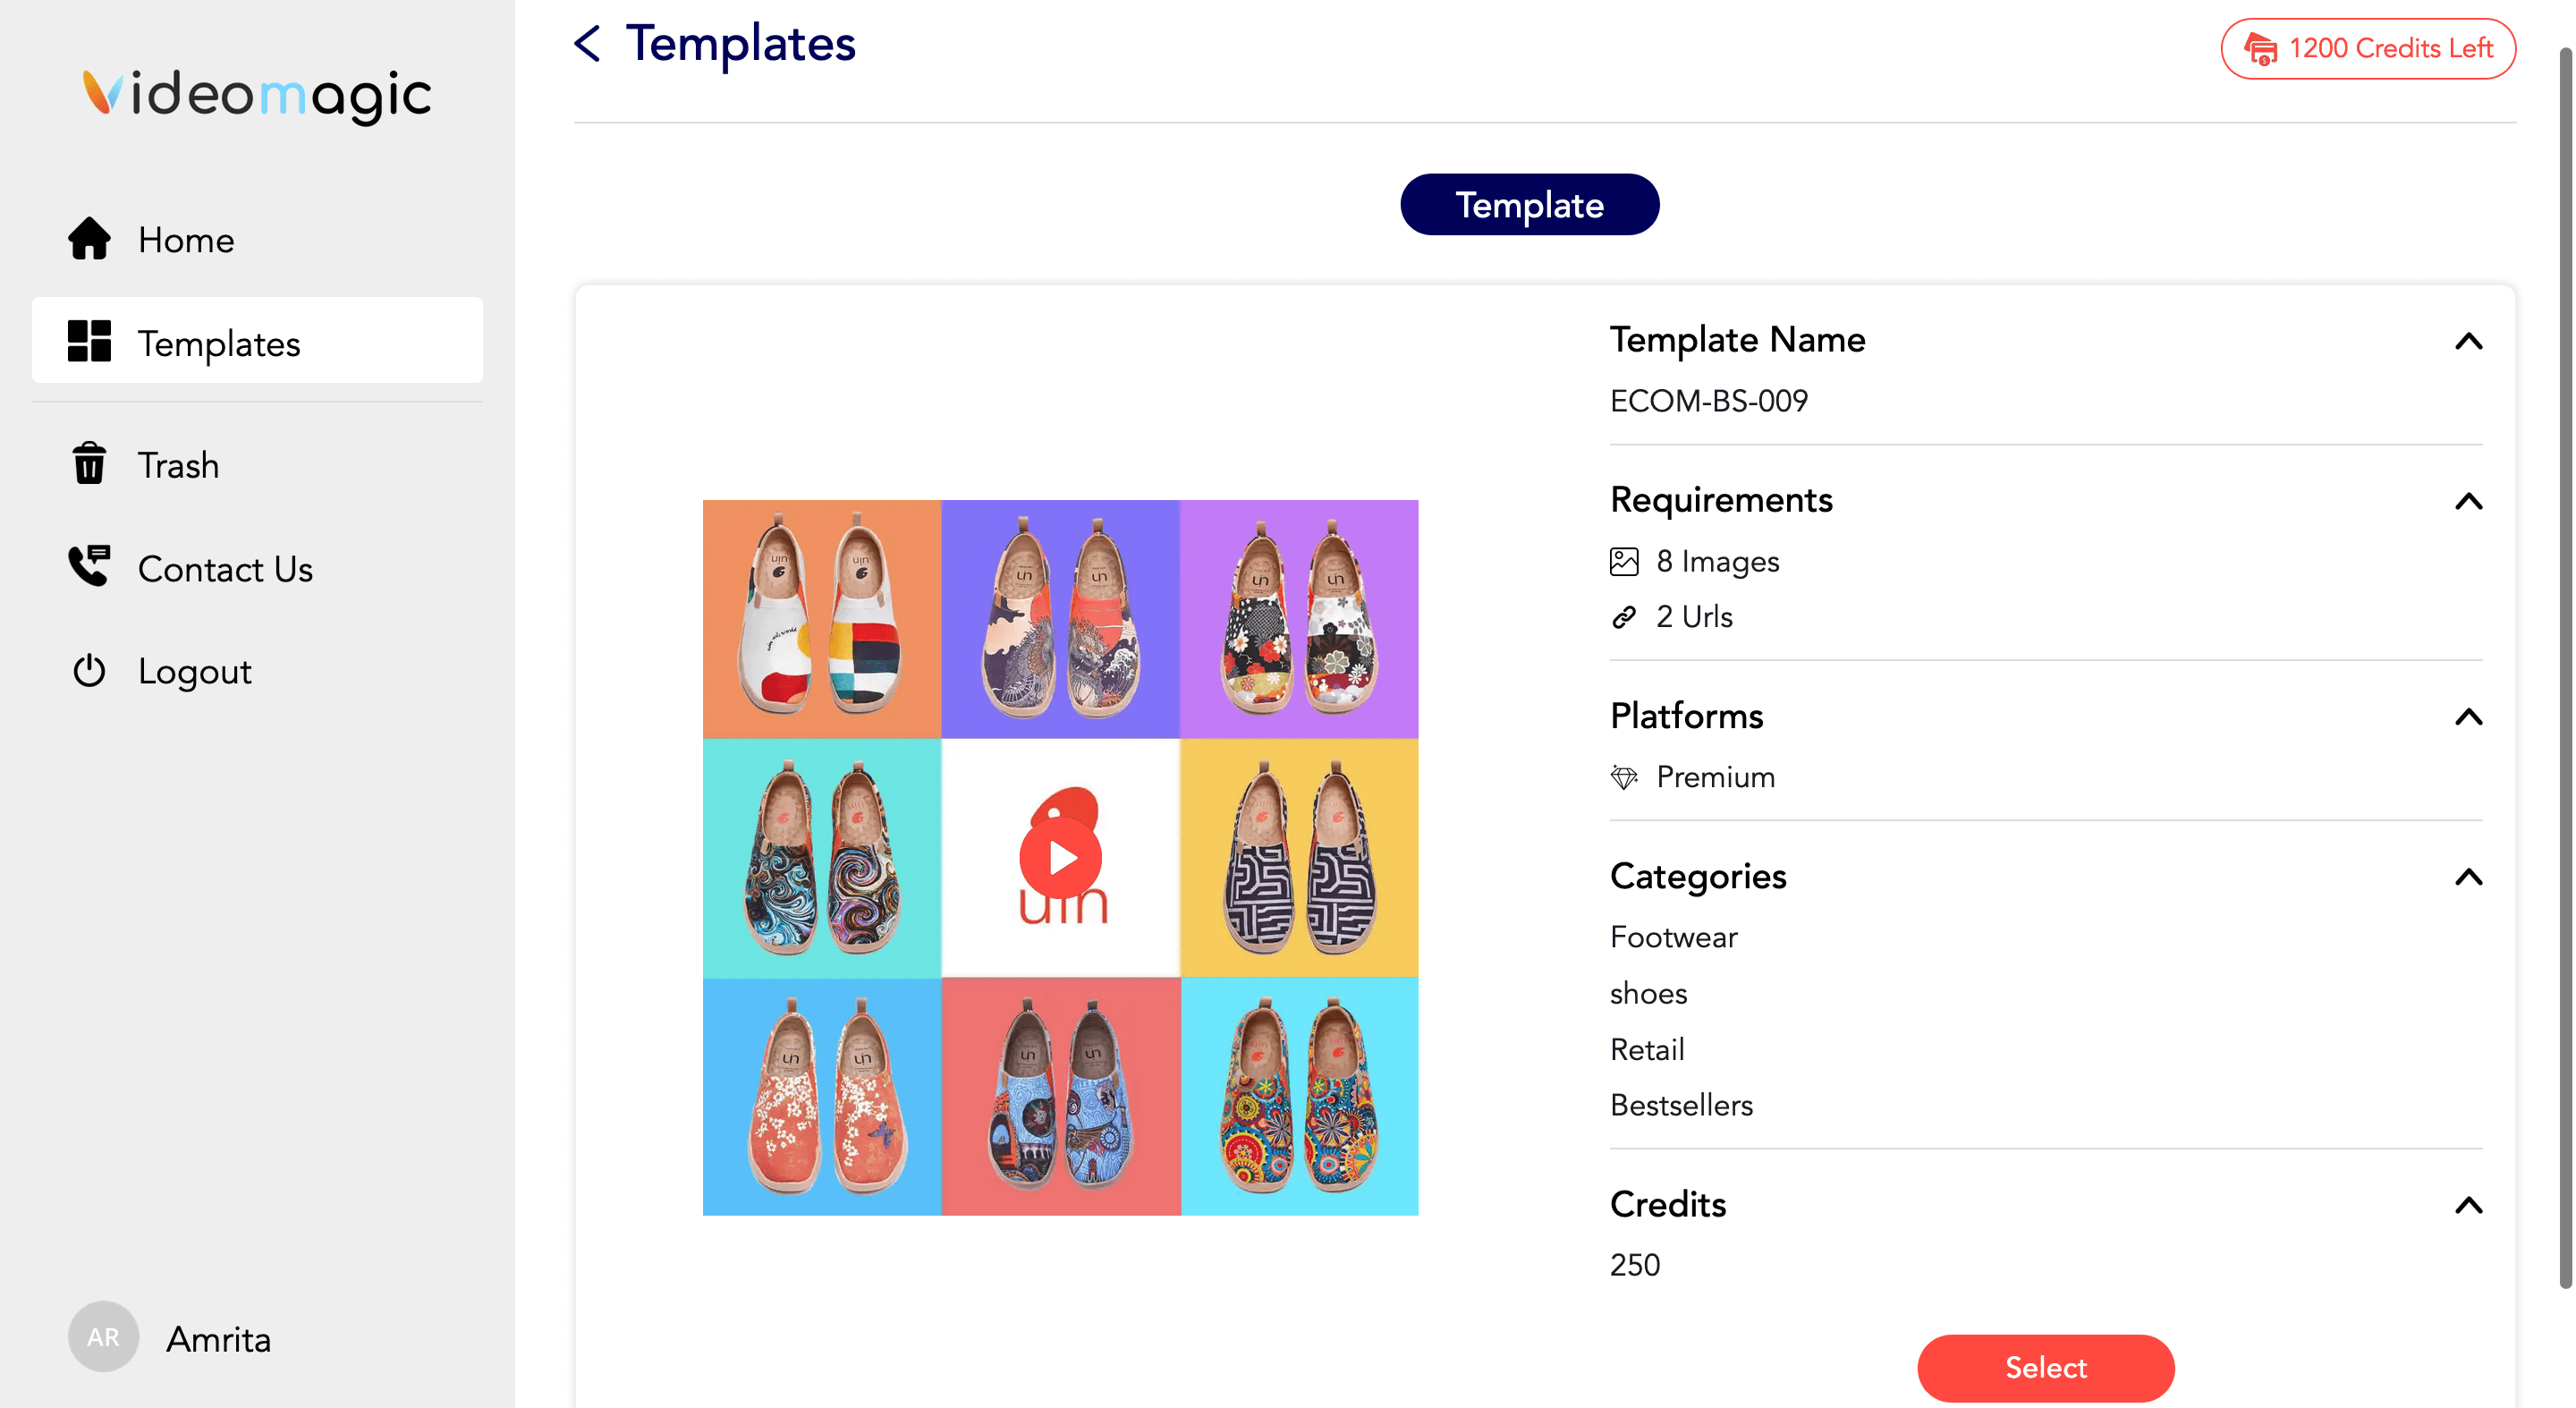Open the Template tab pill
This screenshot has width=2576, height=1408.
pos(1529,205)
